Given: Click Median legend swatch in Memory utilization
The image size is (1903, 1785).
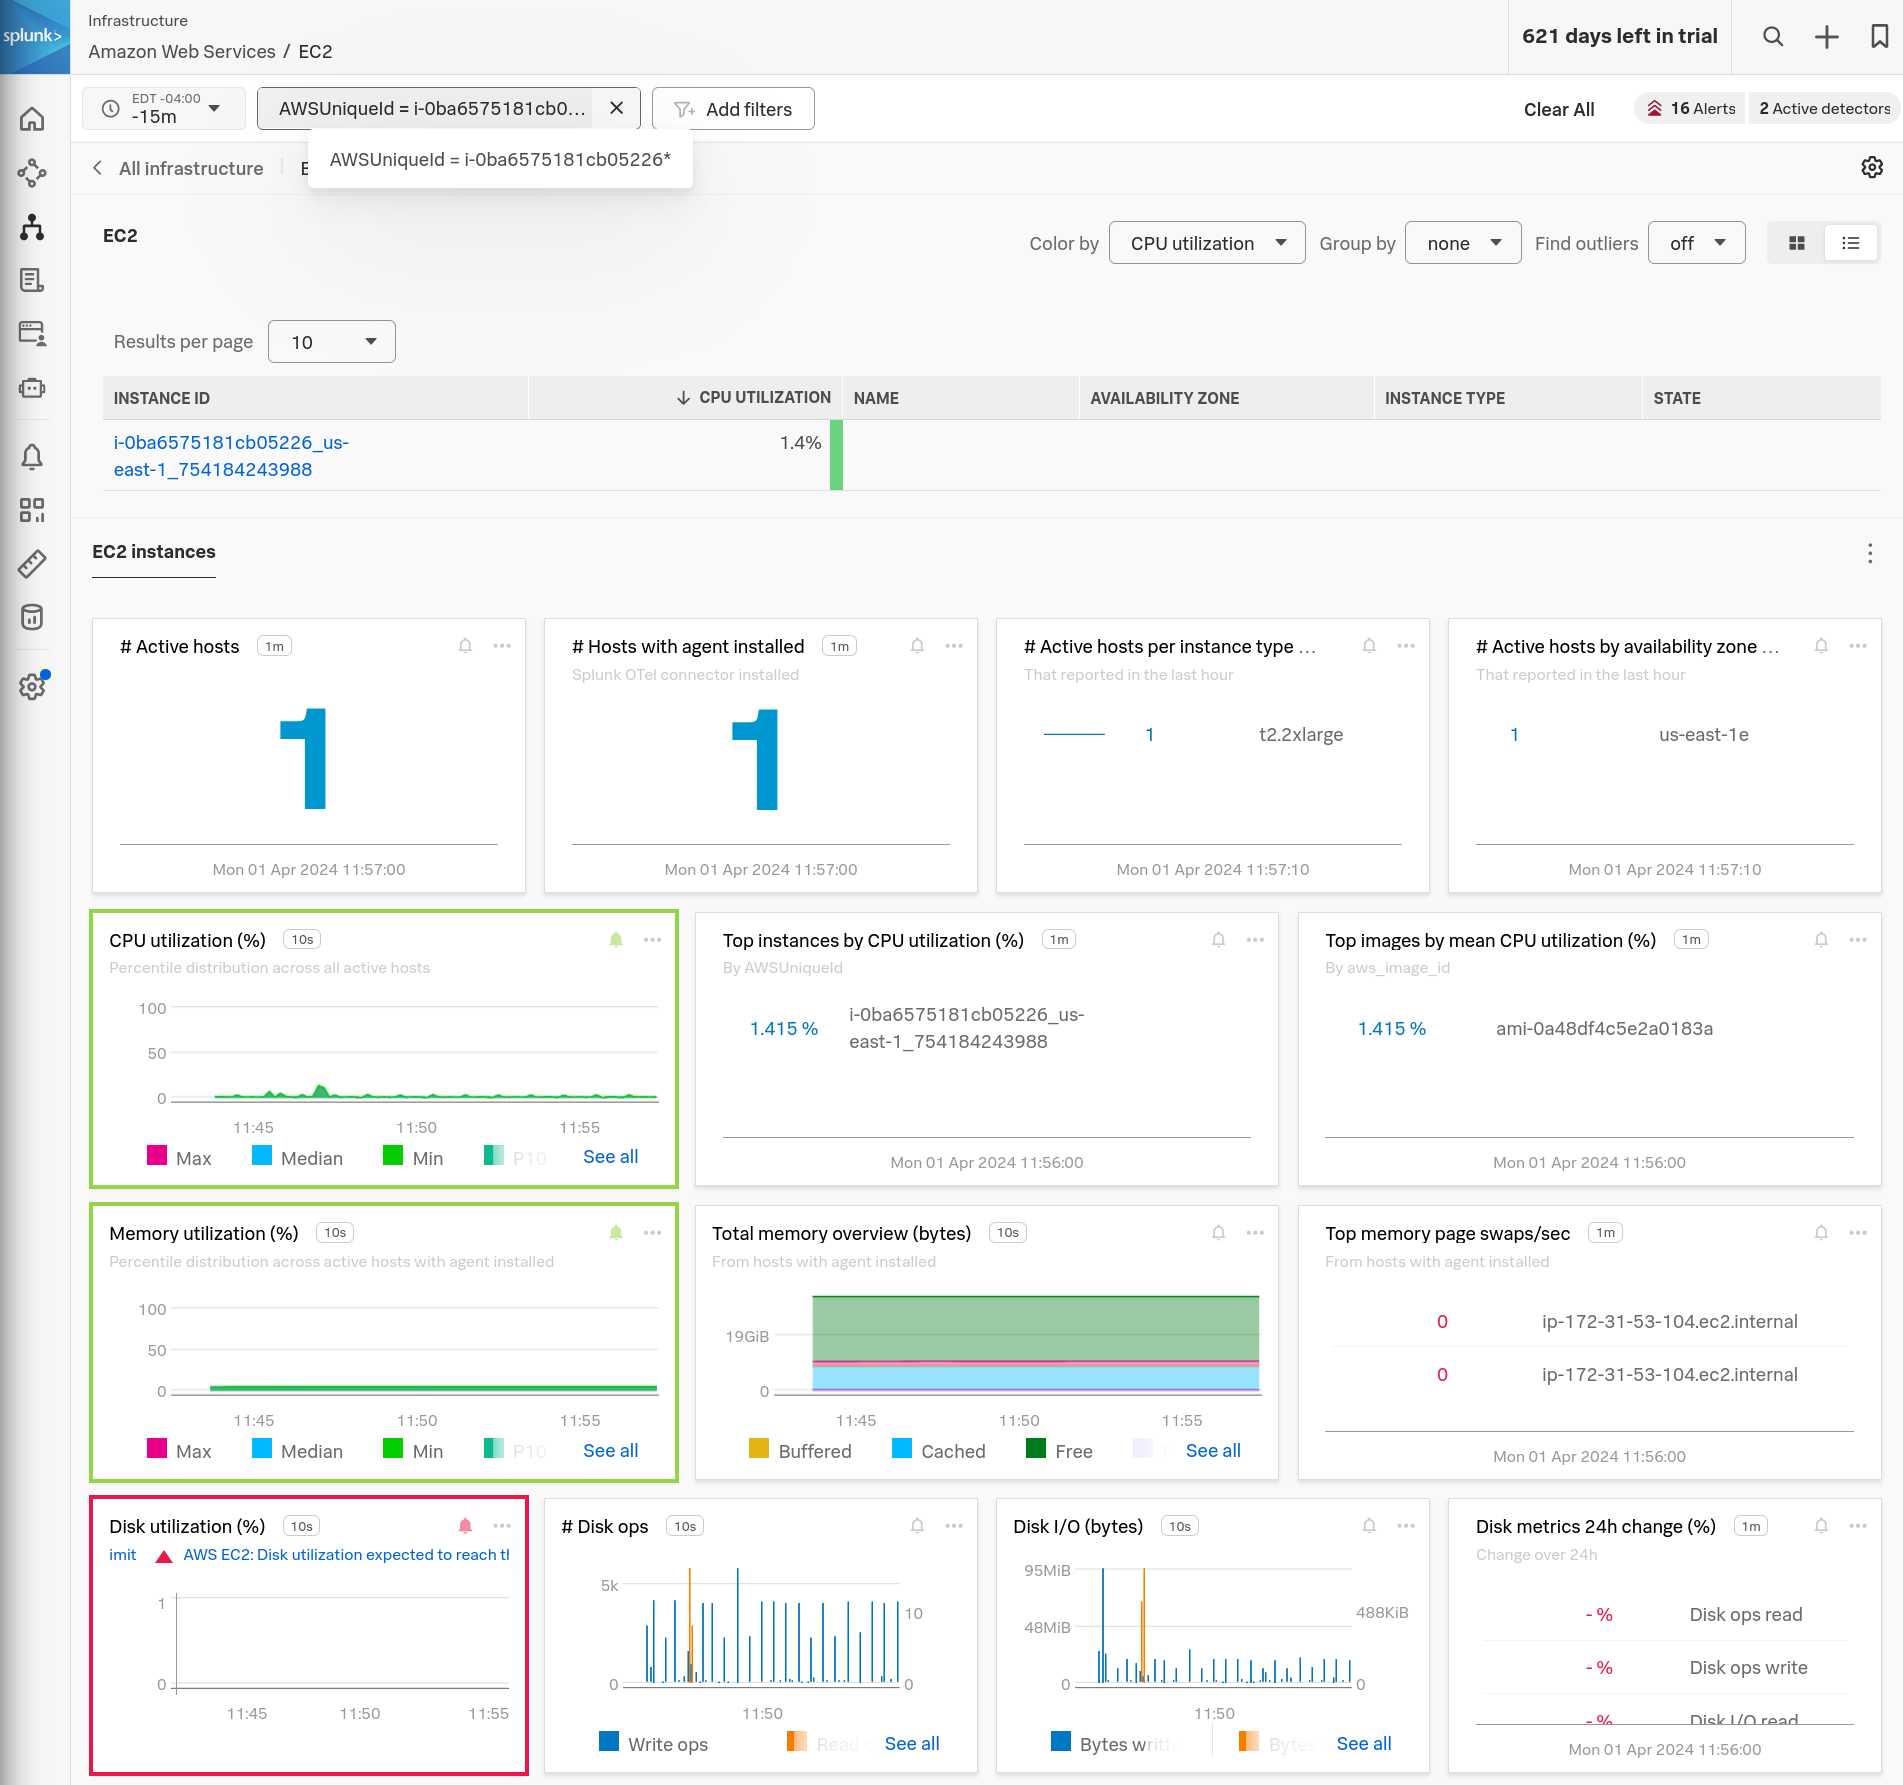Looking at the screenshot, I should pyautogui.click(x=262, y=1449).
